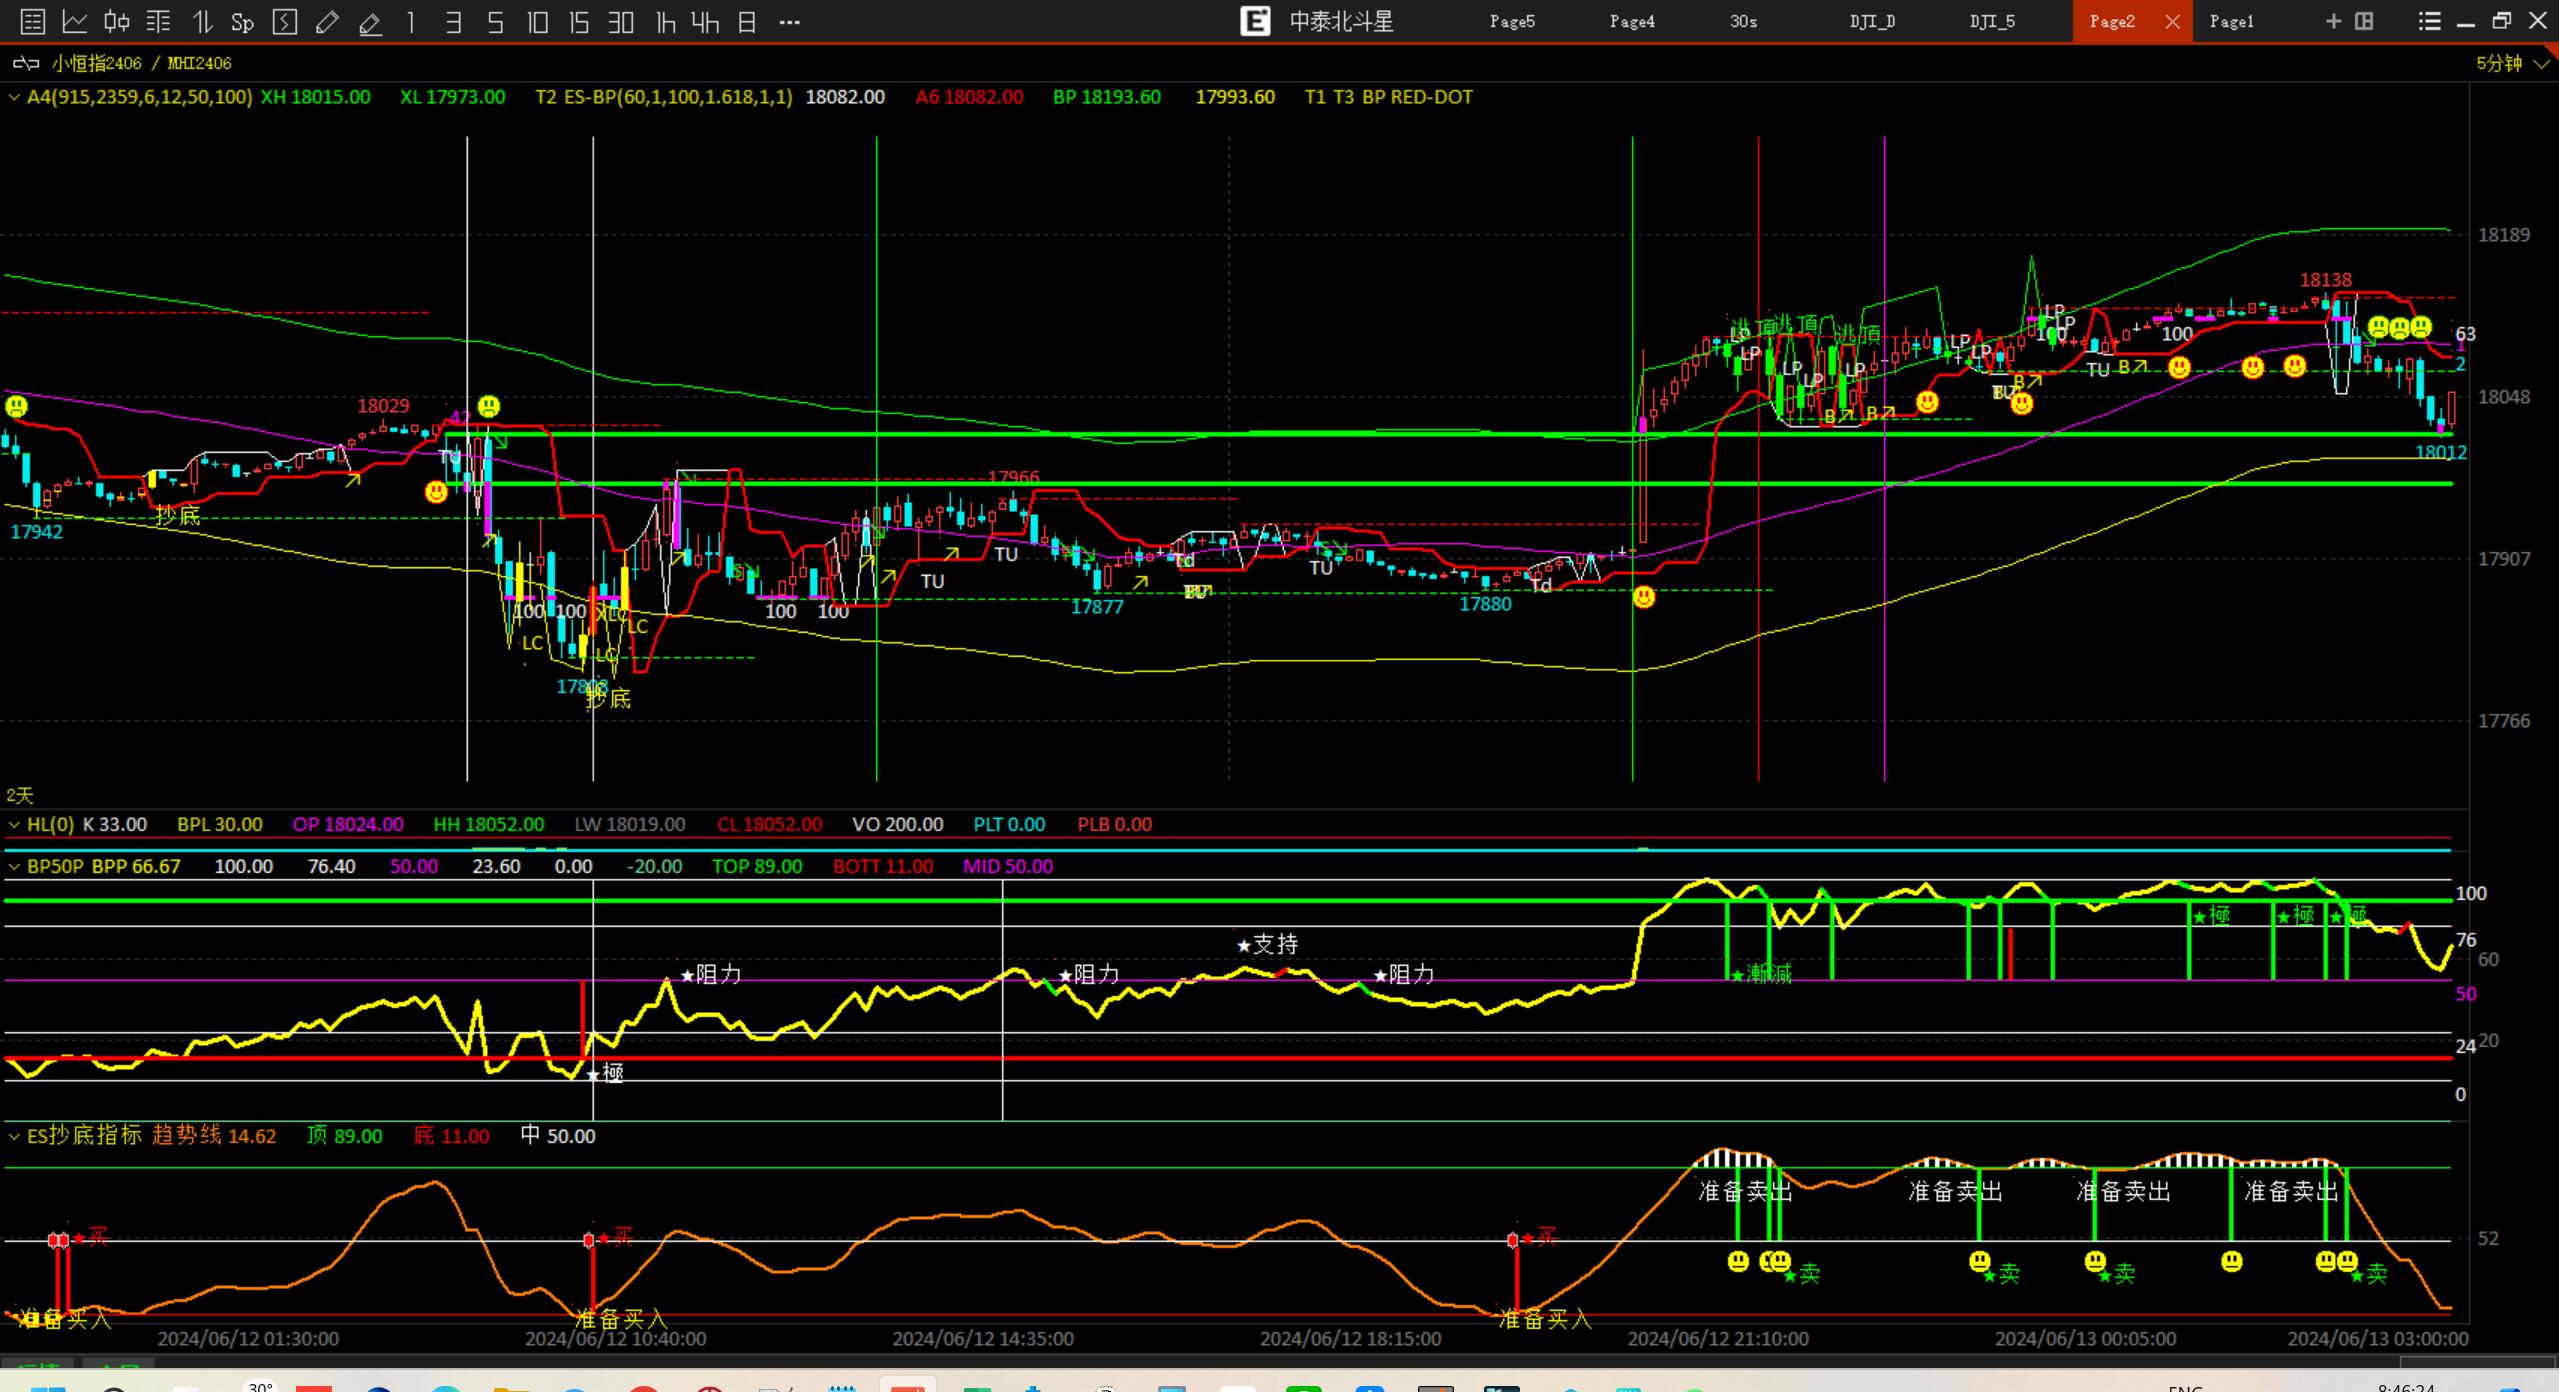Open the 5分钟 period dropdown
2559x1392 pixels.
click(2512, 63)
